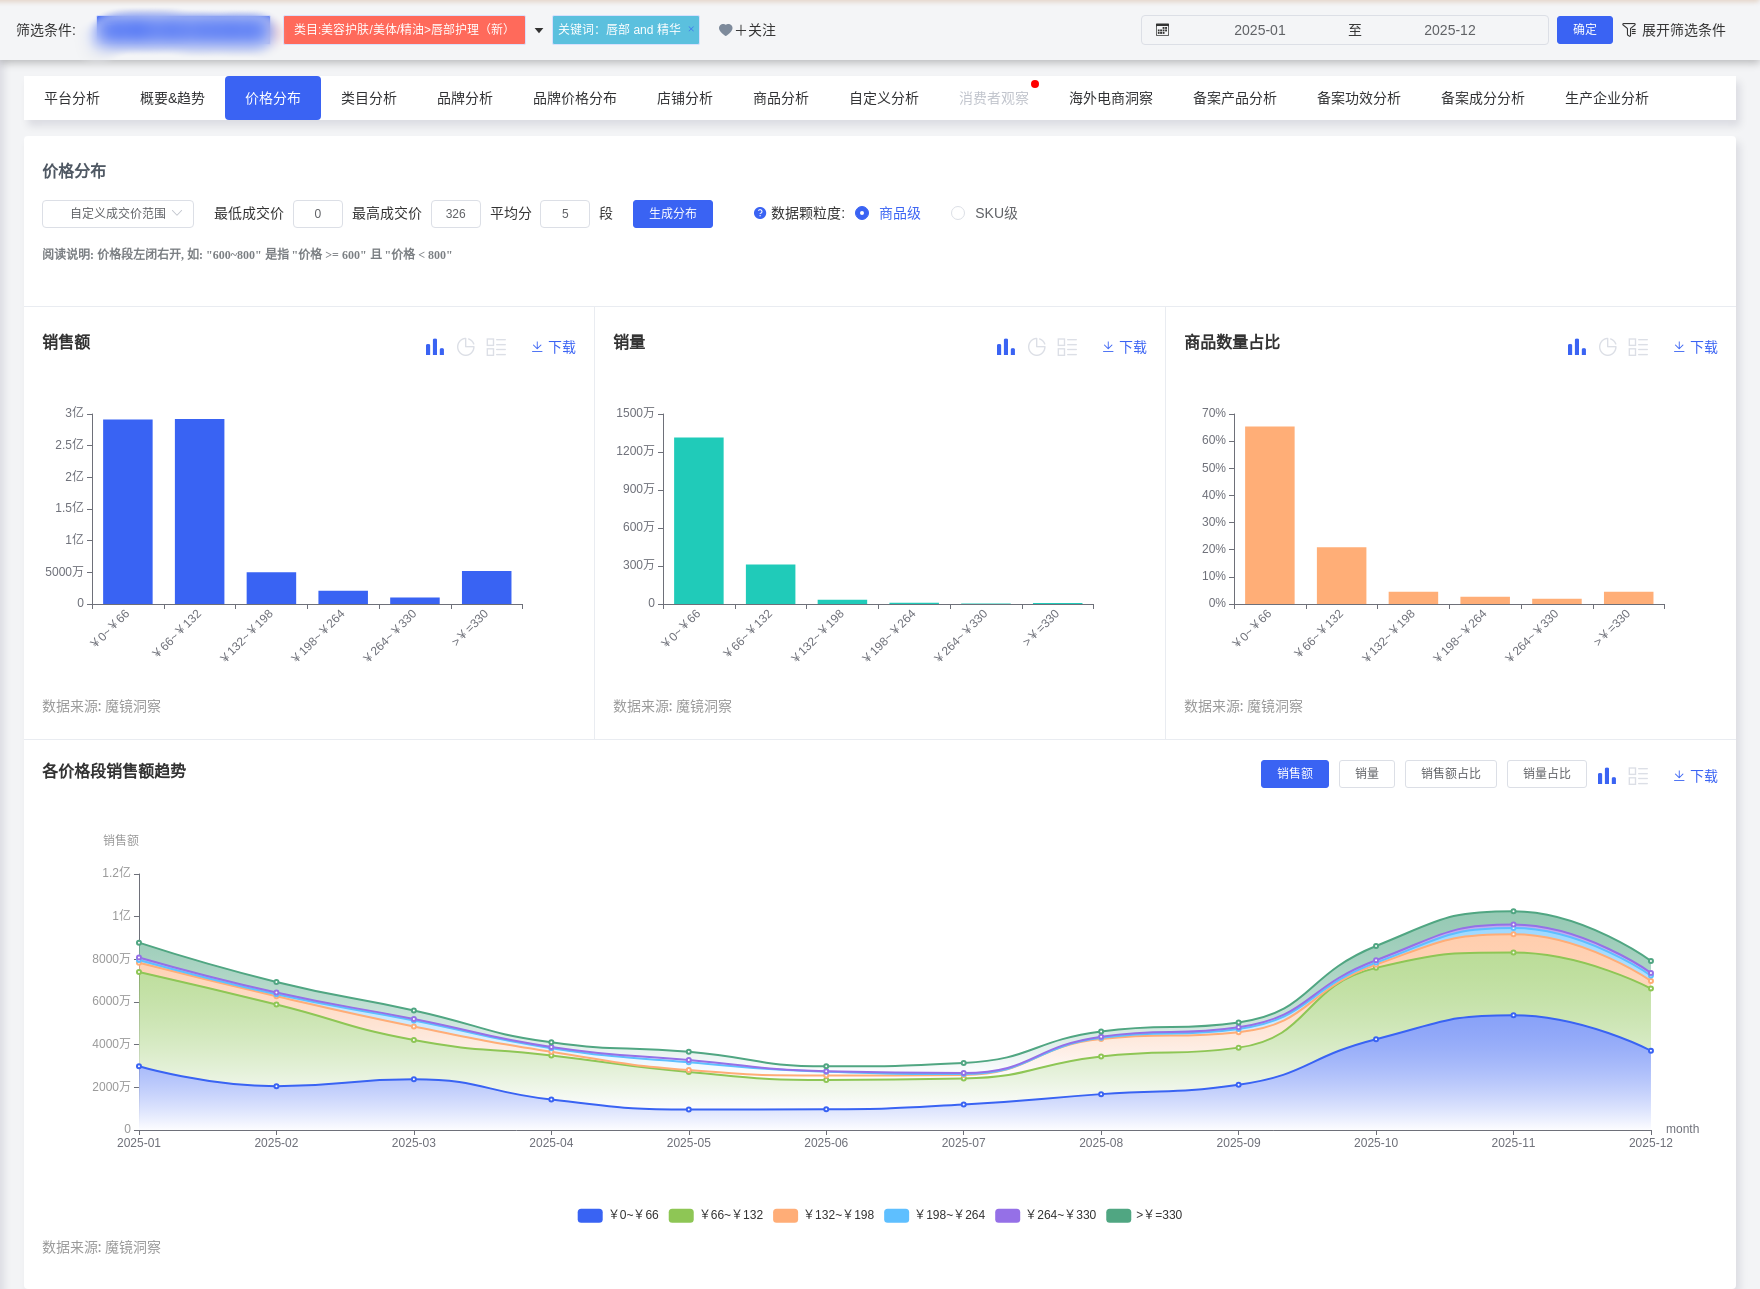
Task: Select 商品级 data granularity radio
Action: click(862, 213)
